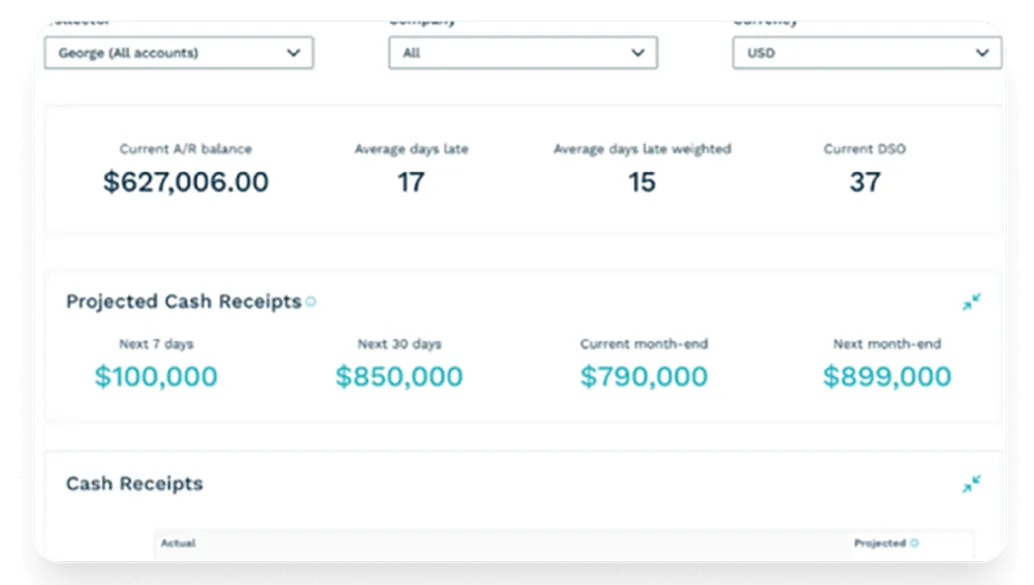View the Projected column info icon

(916, 541)
